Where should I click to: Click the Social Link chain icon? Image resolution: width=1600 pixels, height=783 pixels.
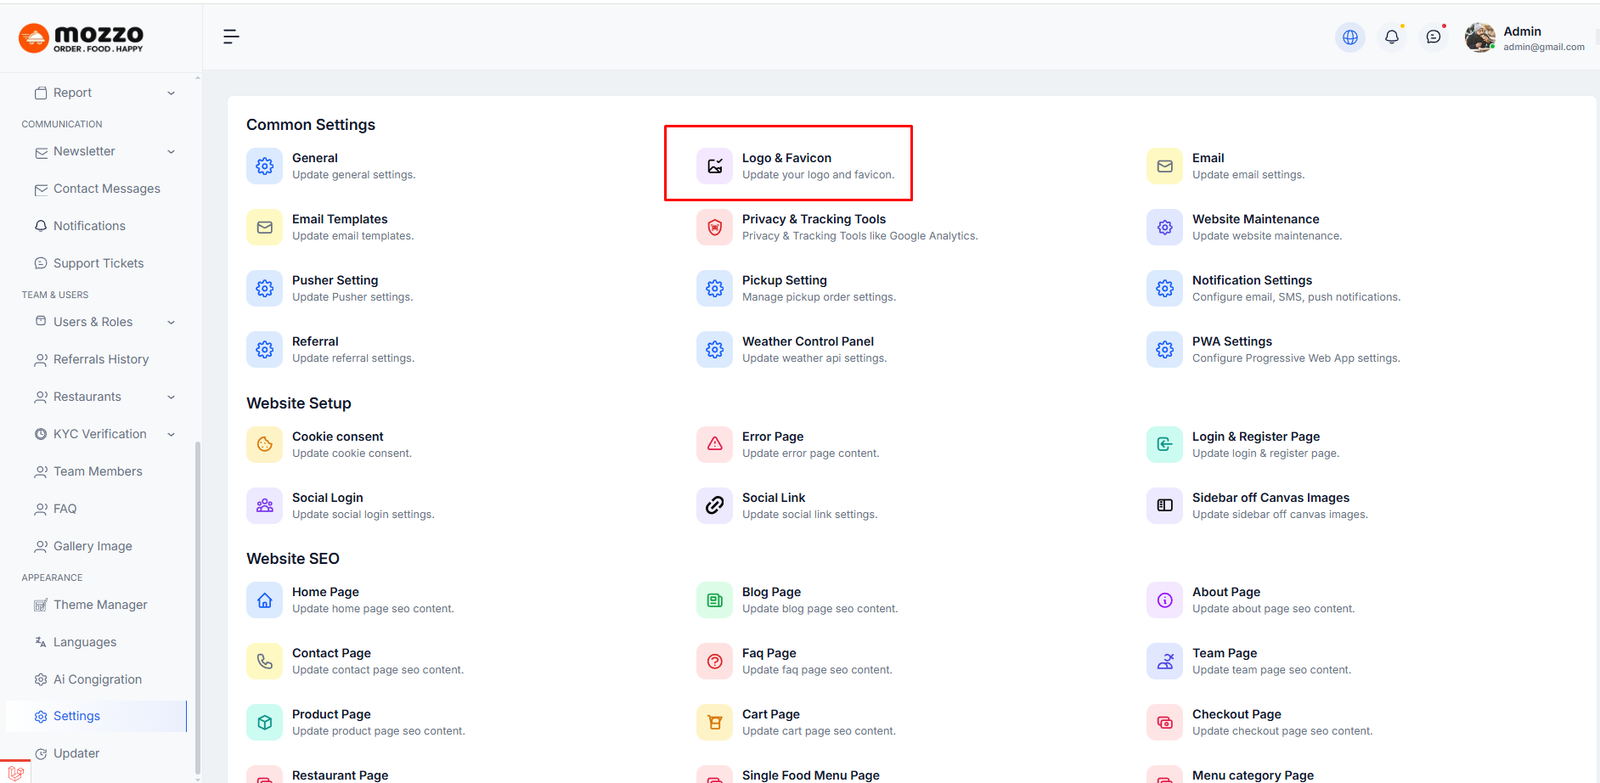click(x=715, y=505)
